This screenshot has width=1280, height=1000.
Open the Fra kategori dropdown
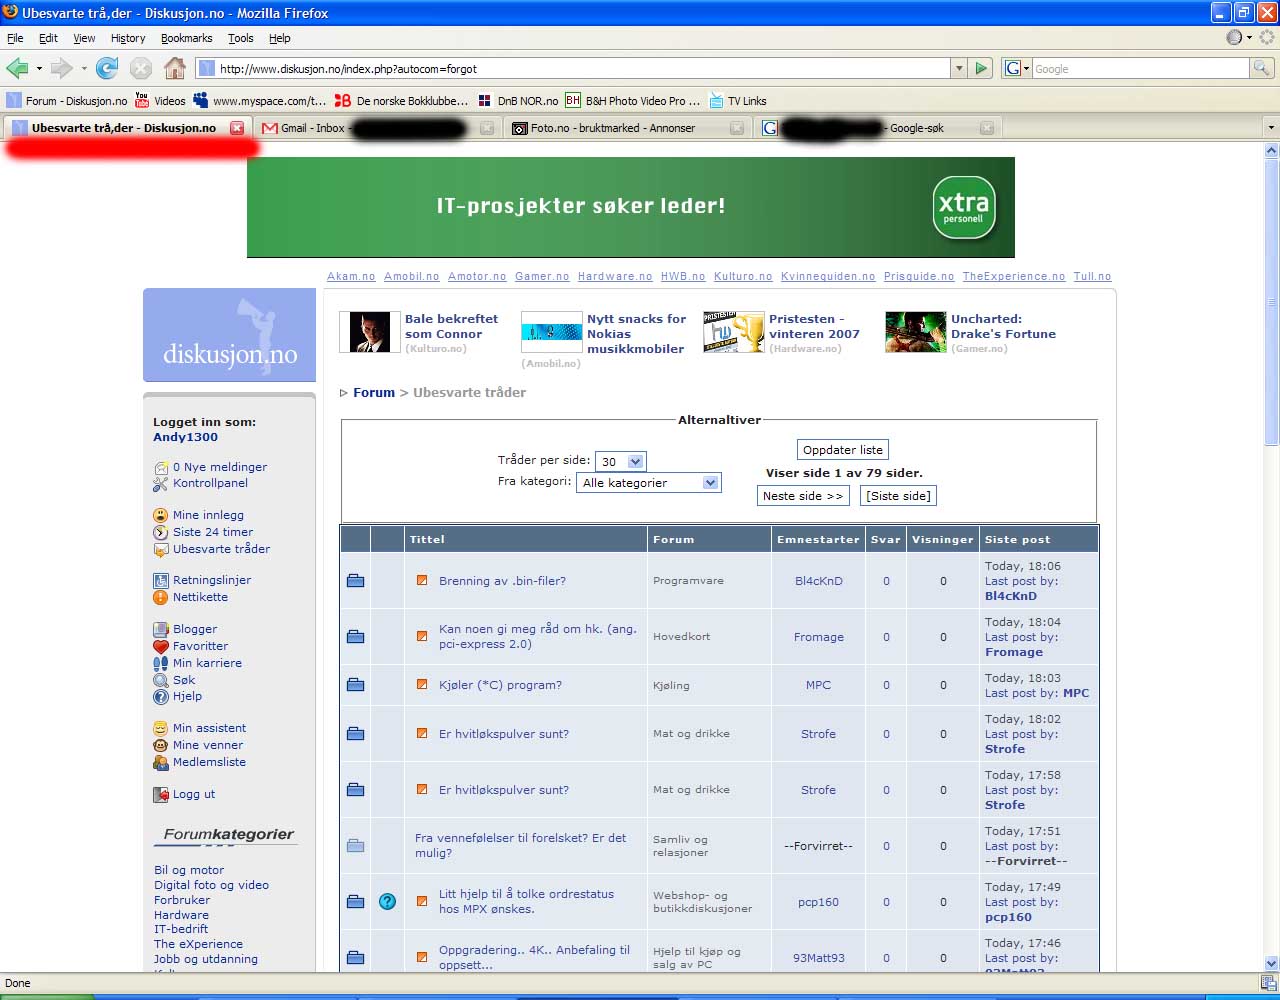[649, 482]
